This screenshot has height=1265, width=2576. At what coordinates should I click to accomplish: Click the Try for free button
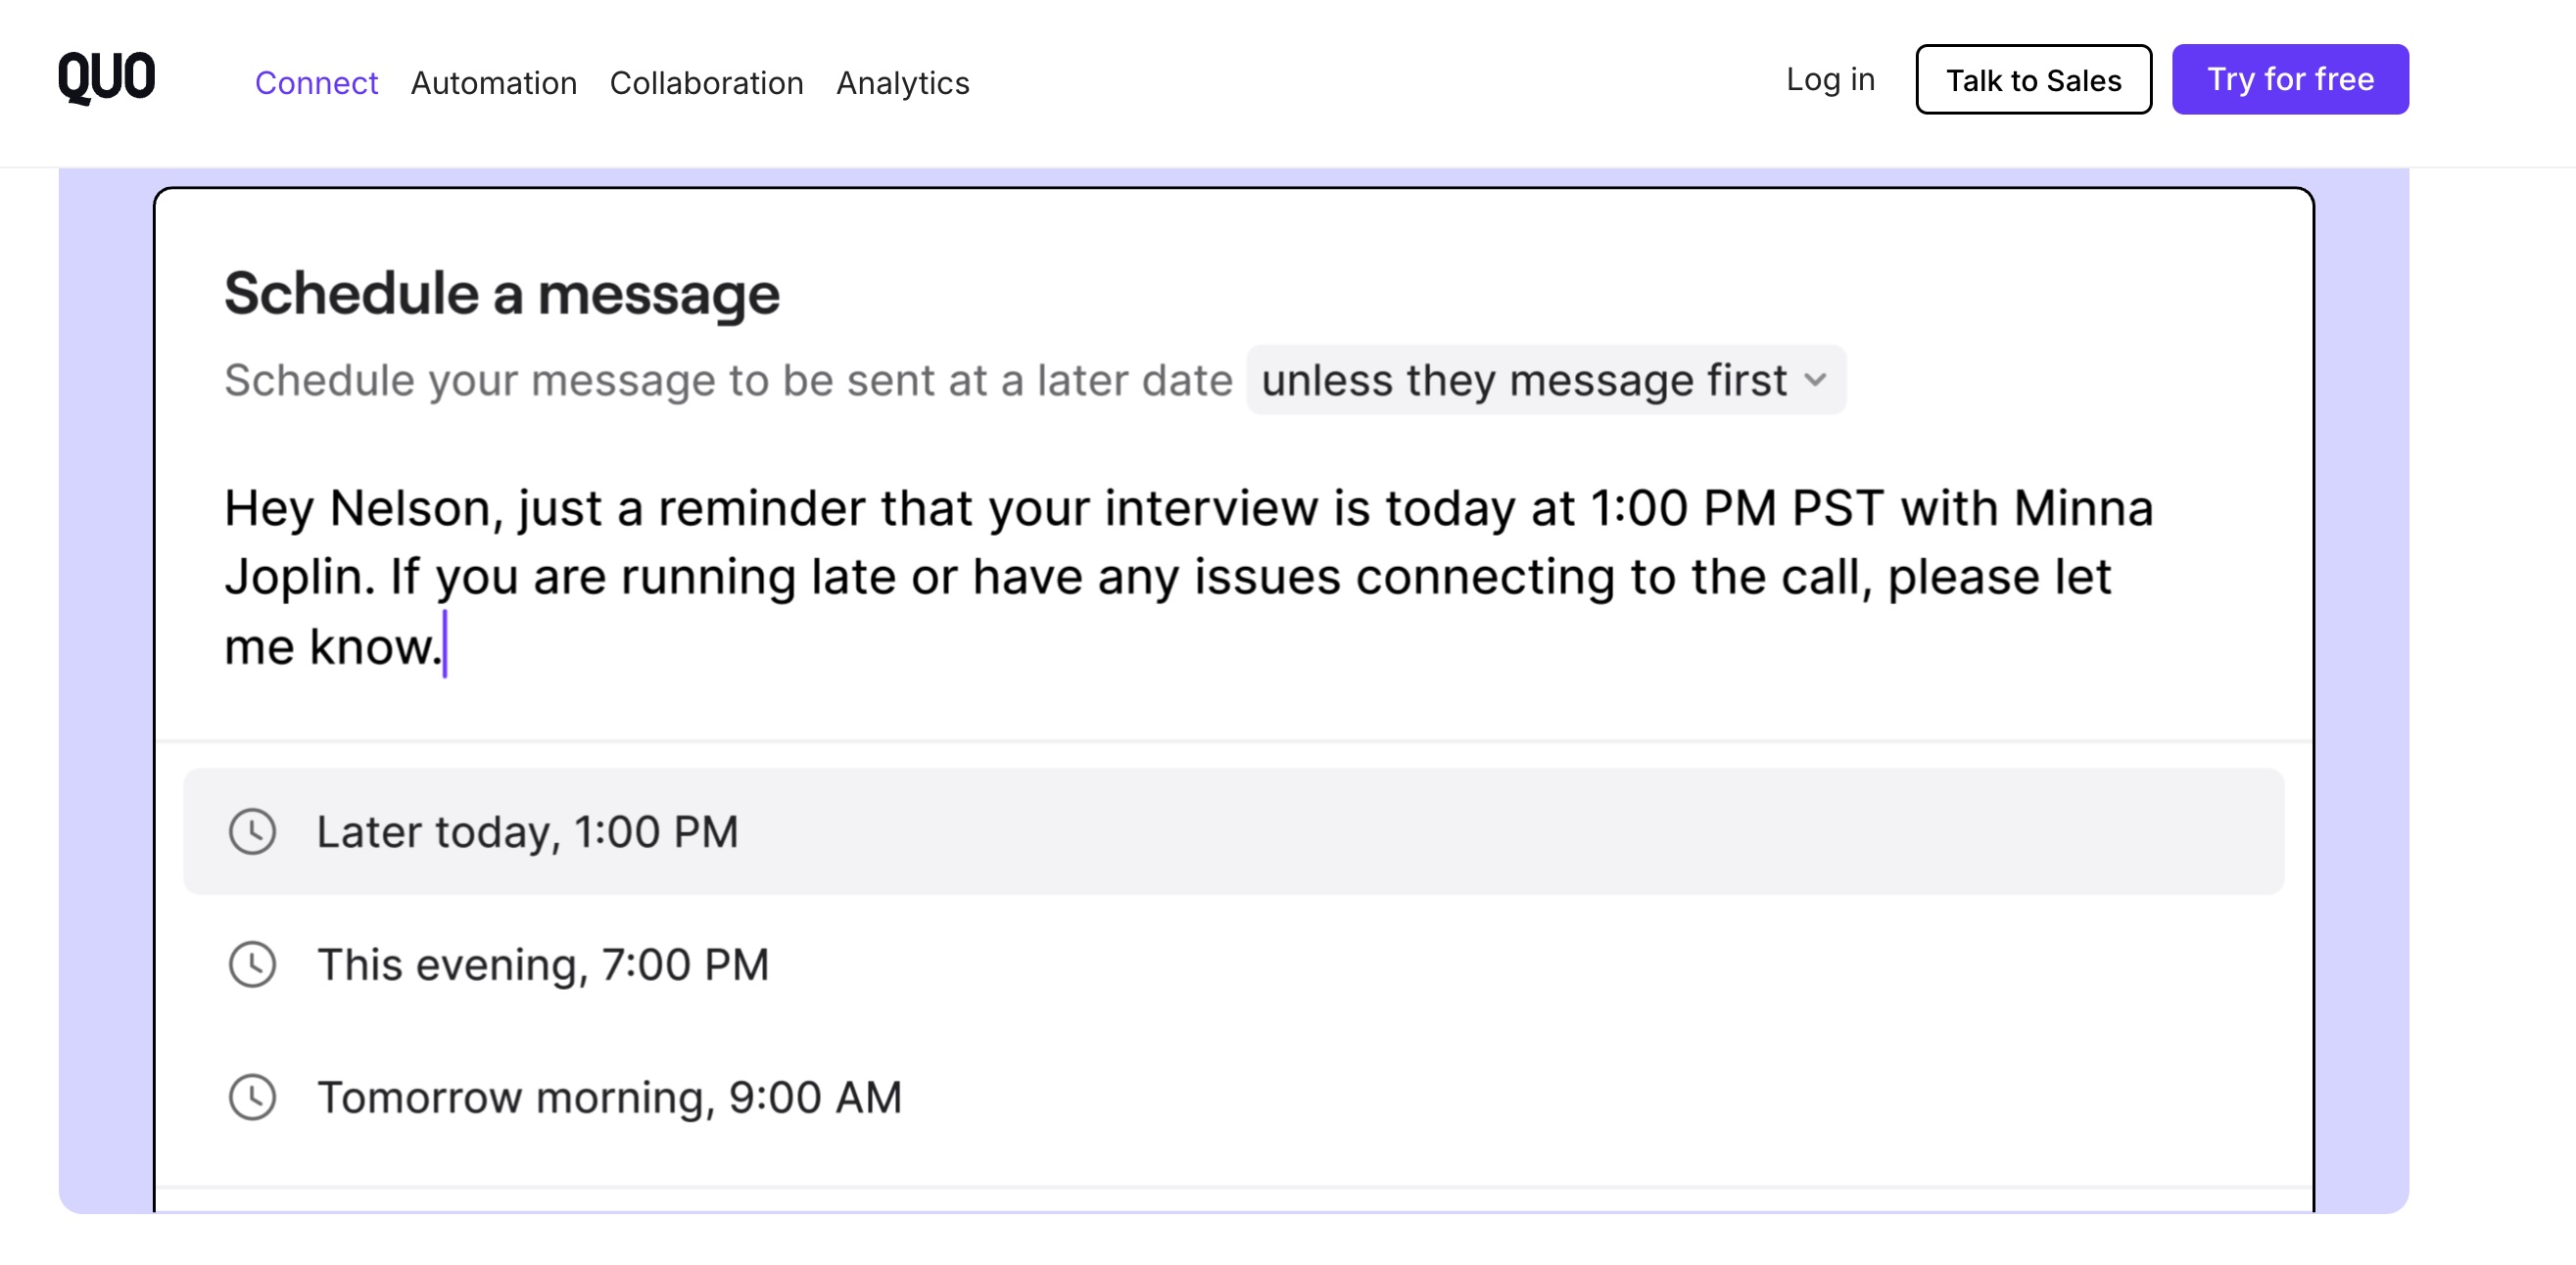pos(2290,79)
